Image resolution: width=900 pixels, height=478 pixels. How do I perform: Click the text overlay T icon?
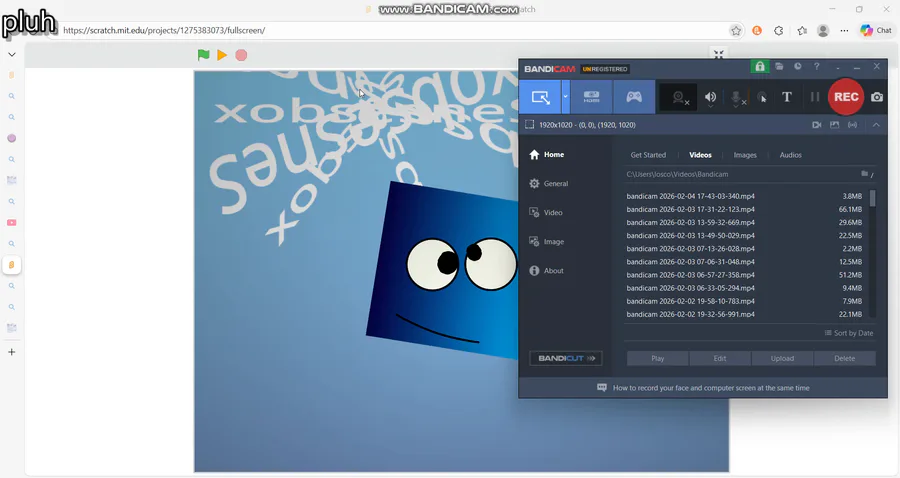click(787, 97)
